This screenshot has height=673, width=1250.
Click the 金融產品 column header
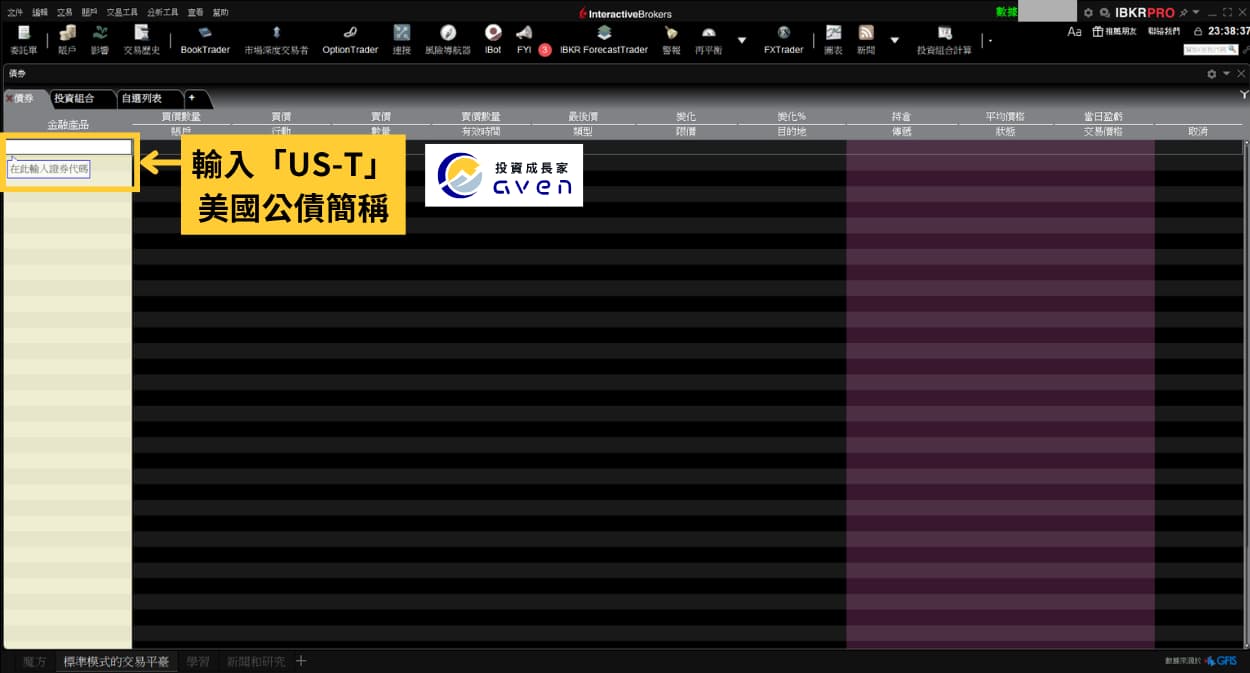[67, 124]
